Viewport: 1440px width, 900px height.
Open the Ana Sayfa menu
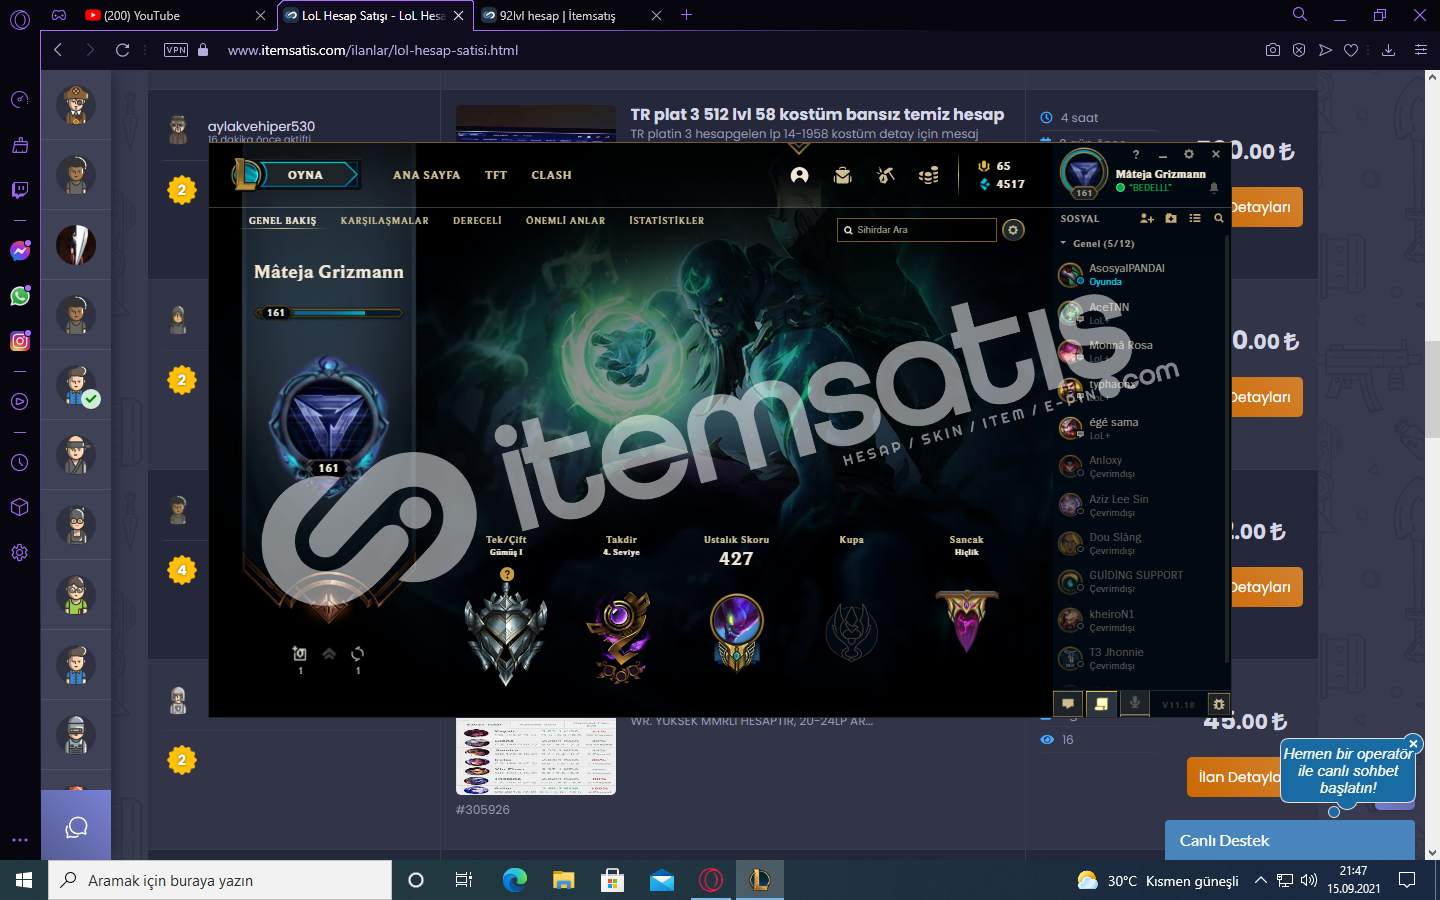[x=427, y=175]
